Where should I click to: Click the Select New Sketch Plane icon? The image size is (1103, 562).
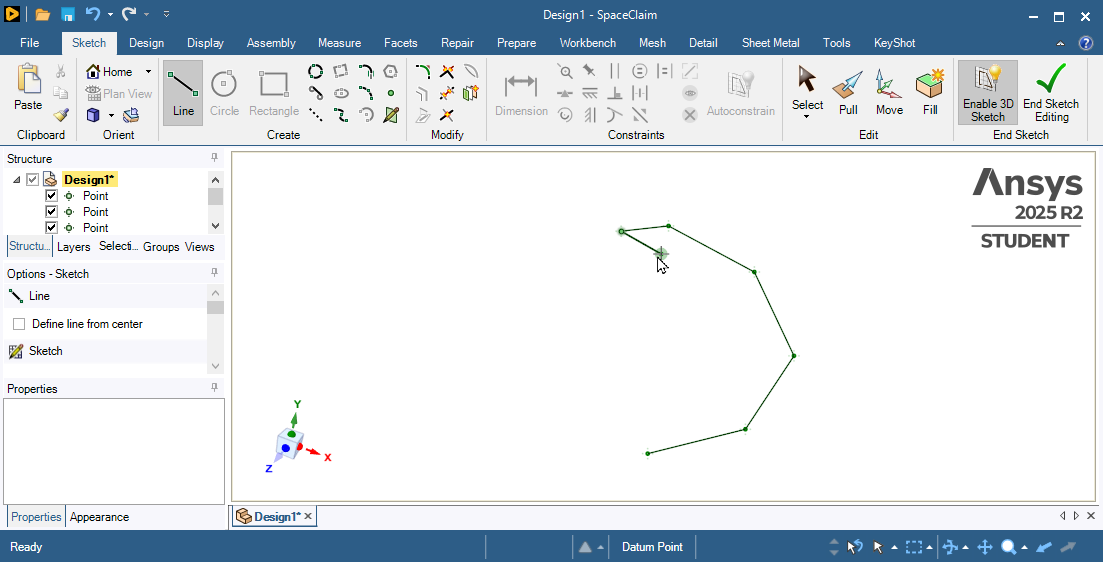(x=391, y=115)
